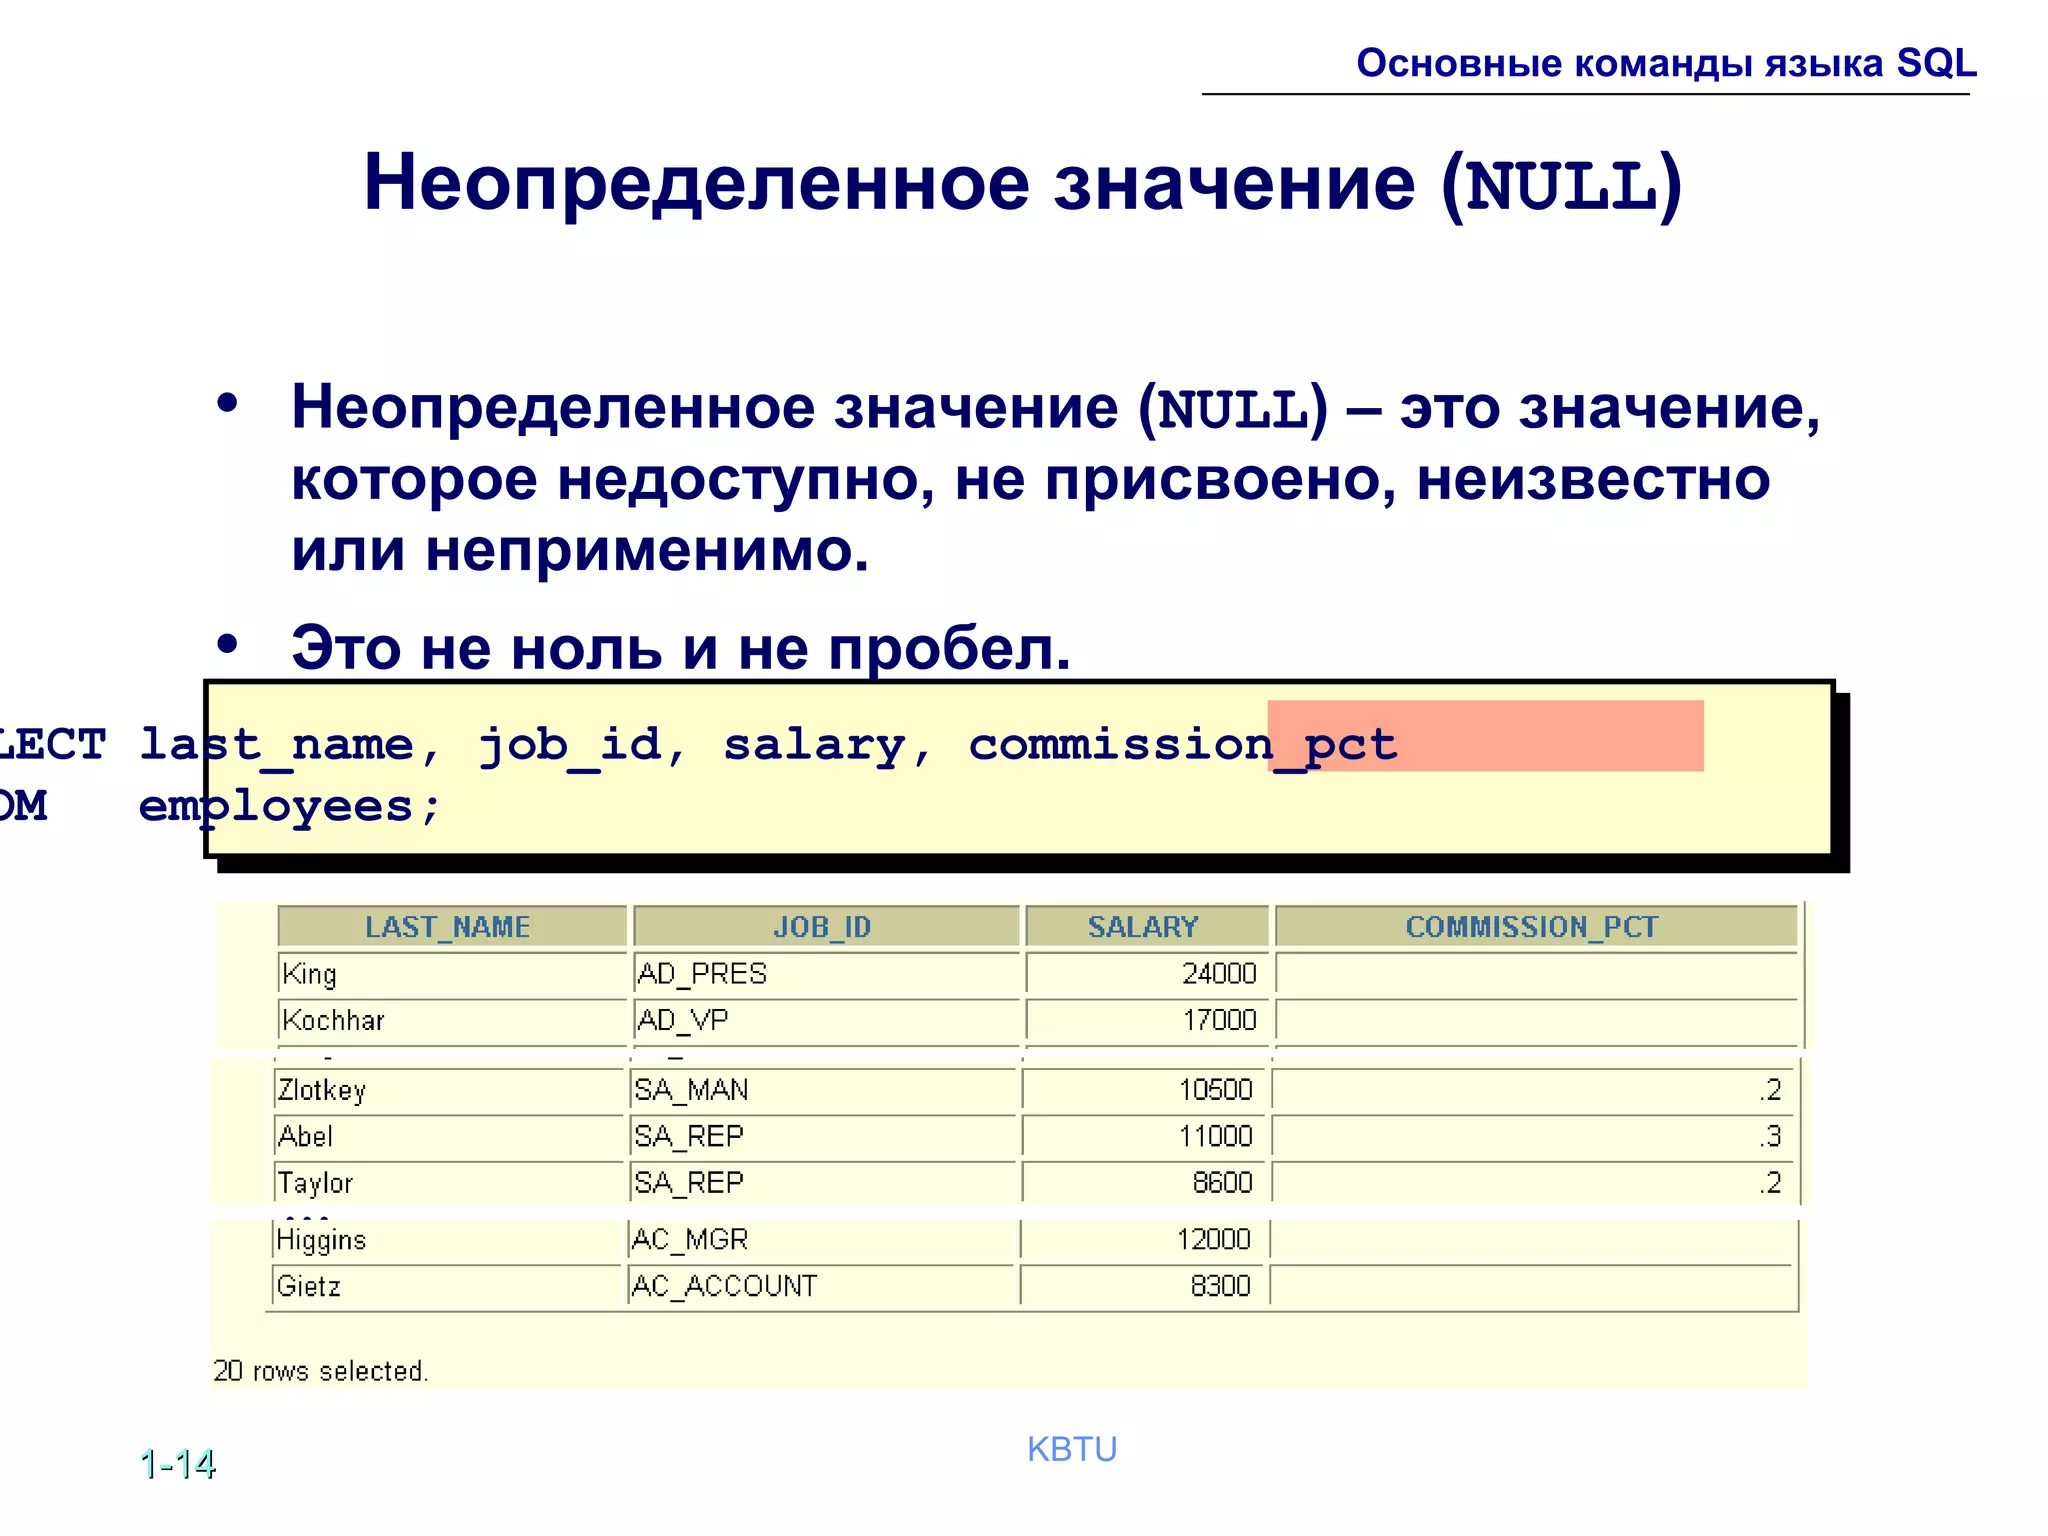Select the 'Higgins' last name cell
This screenshot has width=2048, height=1536.
(x=446, y=1239)
